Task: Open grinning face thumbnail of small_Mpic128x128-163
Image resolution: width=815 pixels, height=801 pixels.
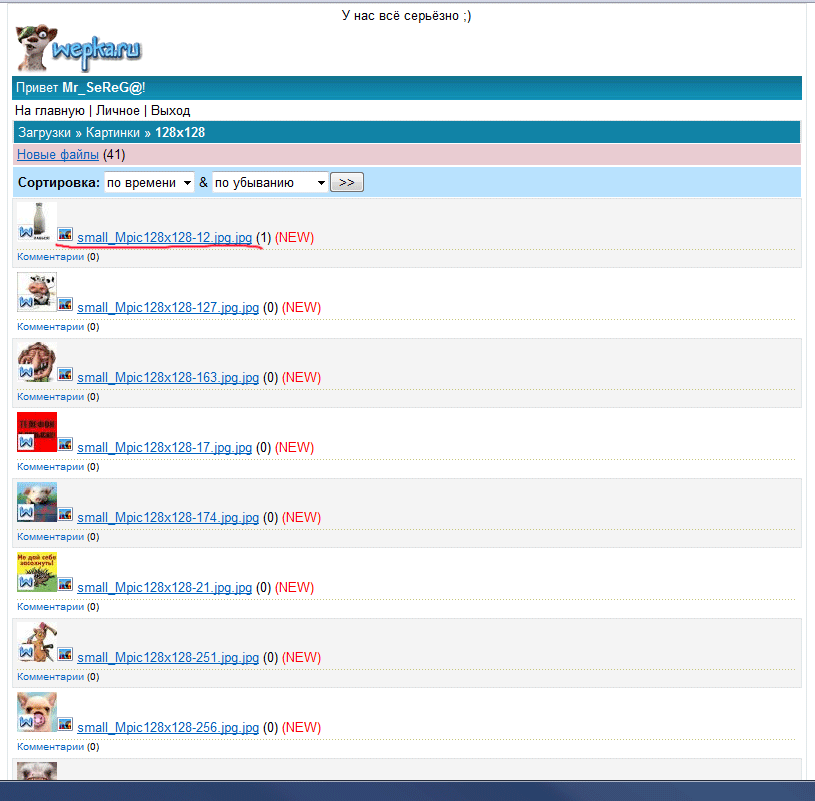Action: (x=36, y=362)
